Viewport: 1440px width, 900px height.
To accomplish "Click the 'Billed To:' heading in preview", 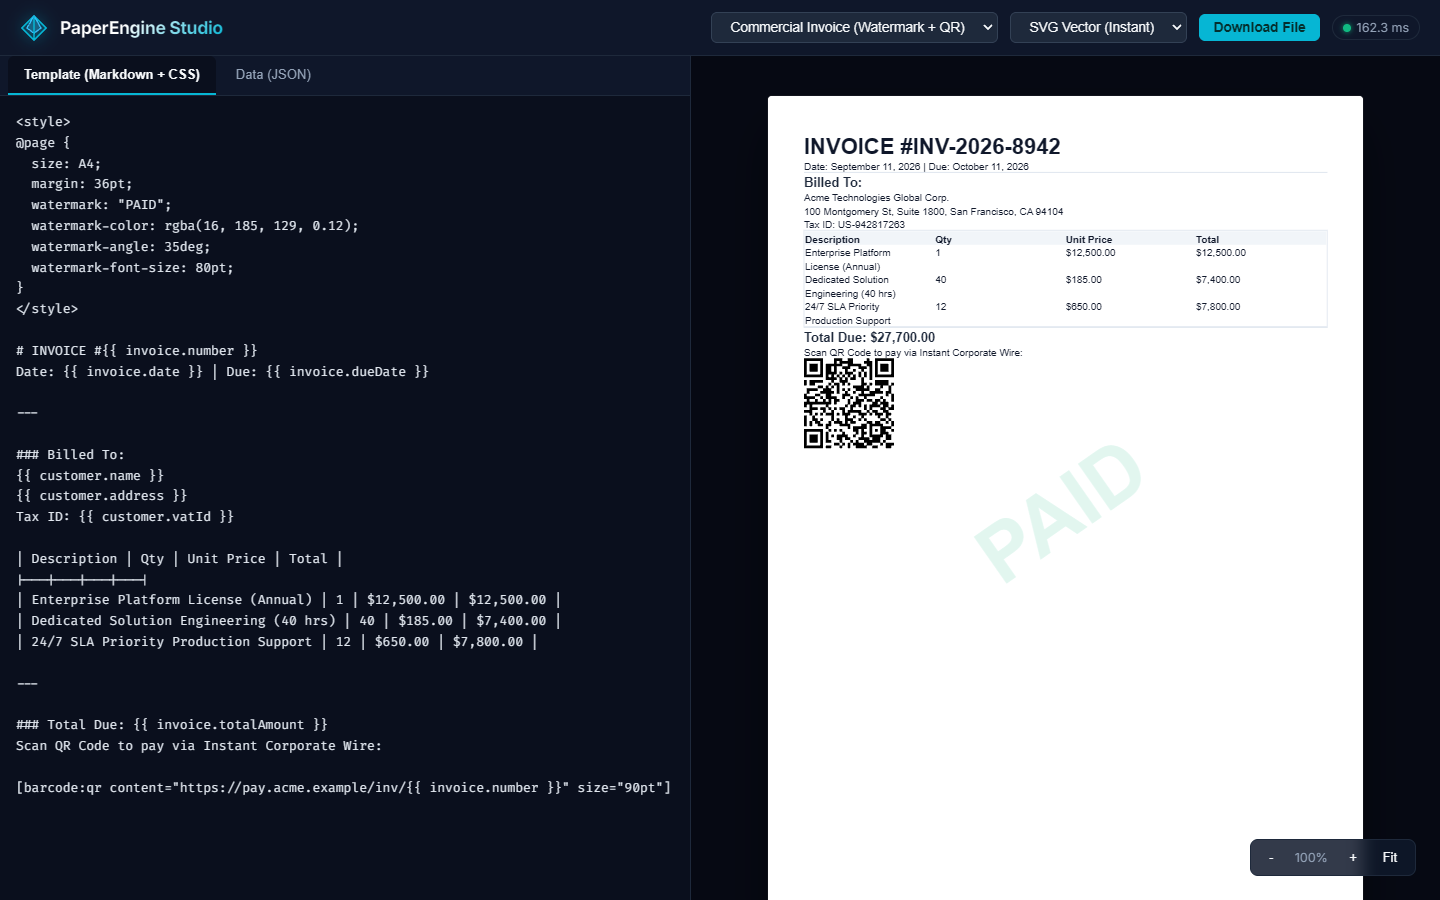I will pyautogui.click(x=833, y=183).
